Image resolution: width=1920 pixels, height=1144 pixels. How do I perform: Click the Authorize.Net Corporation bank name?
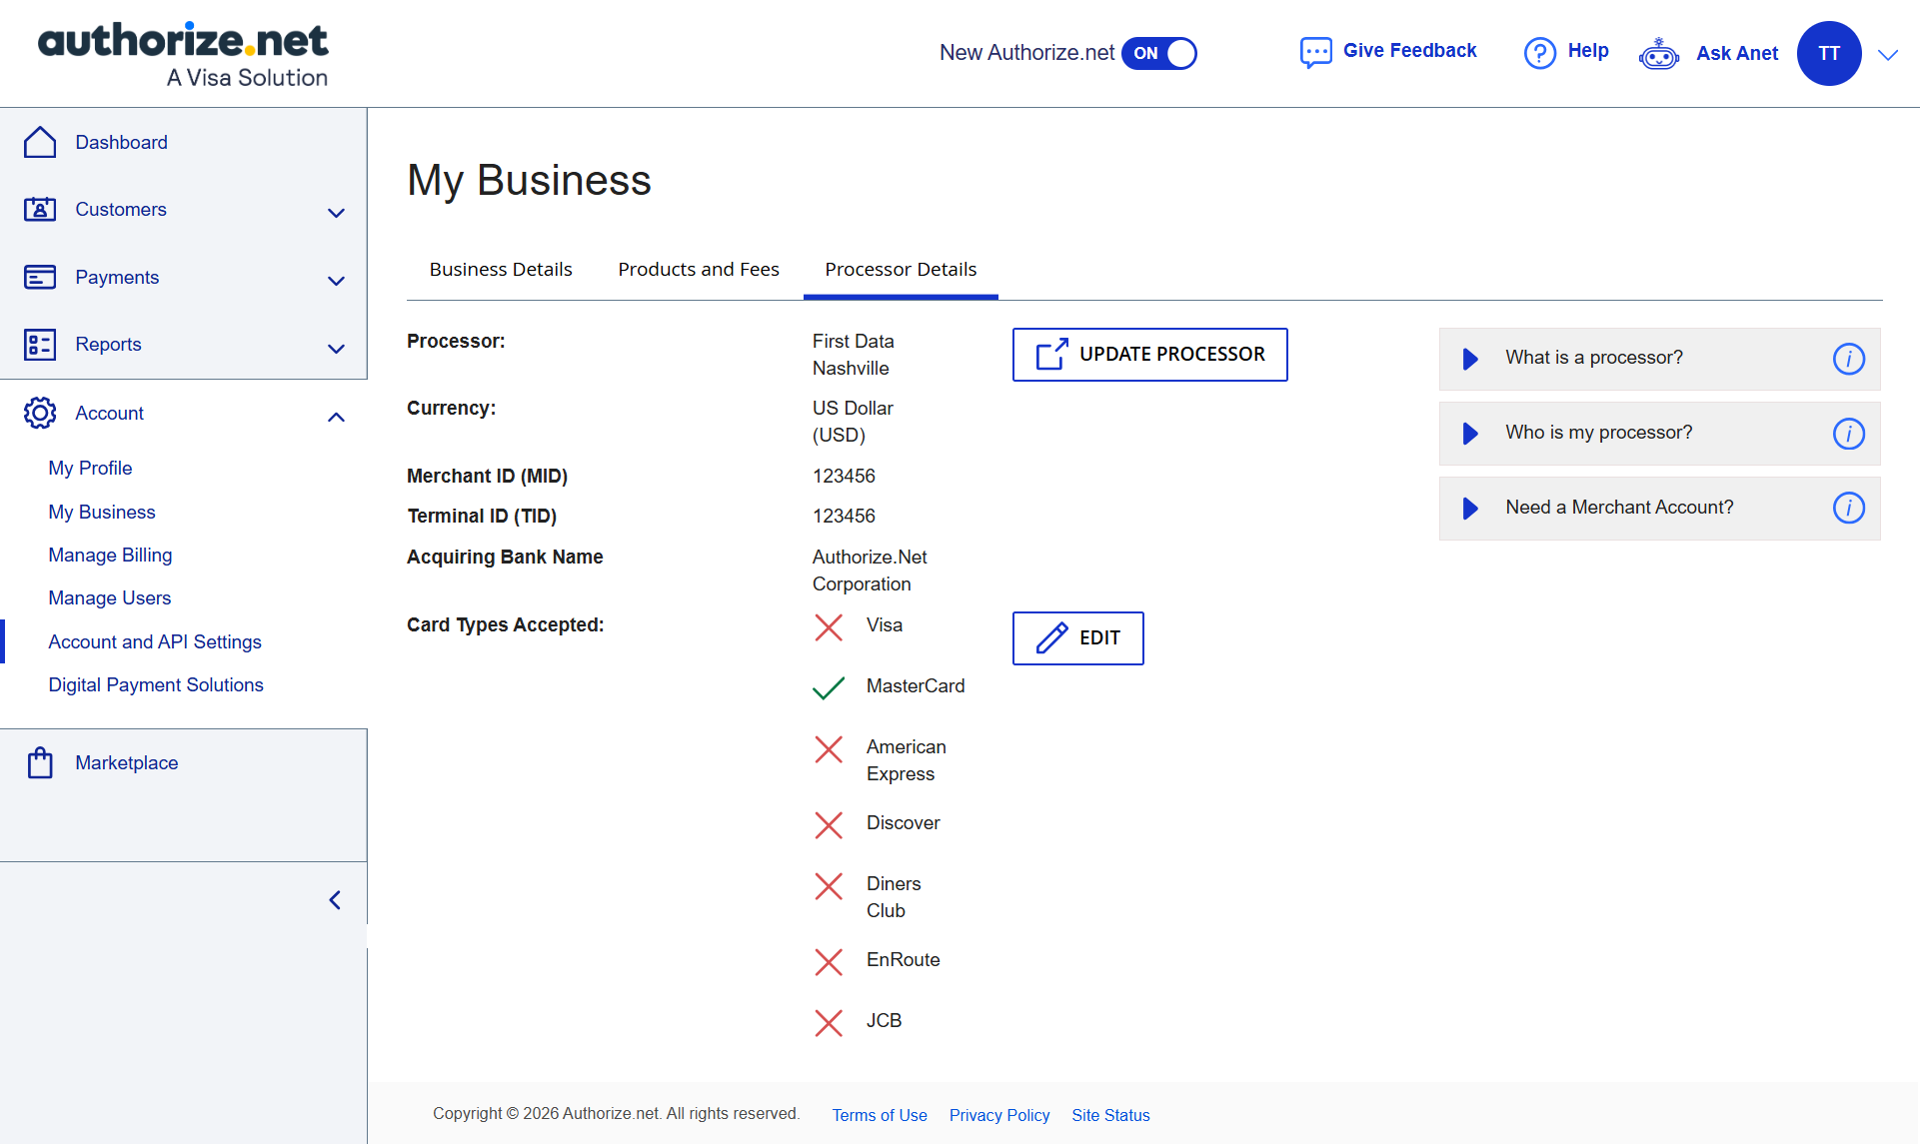870,570
